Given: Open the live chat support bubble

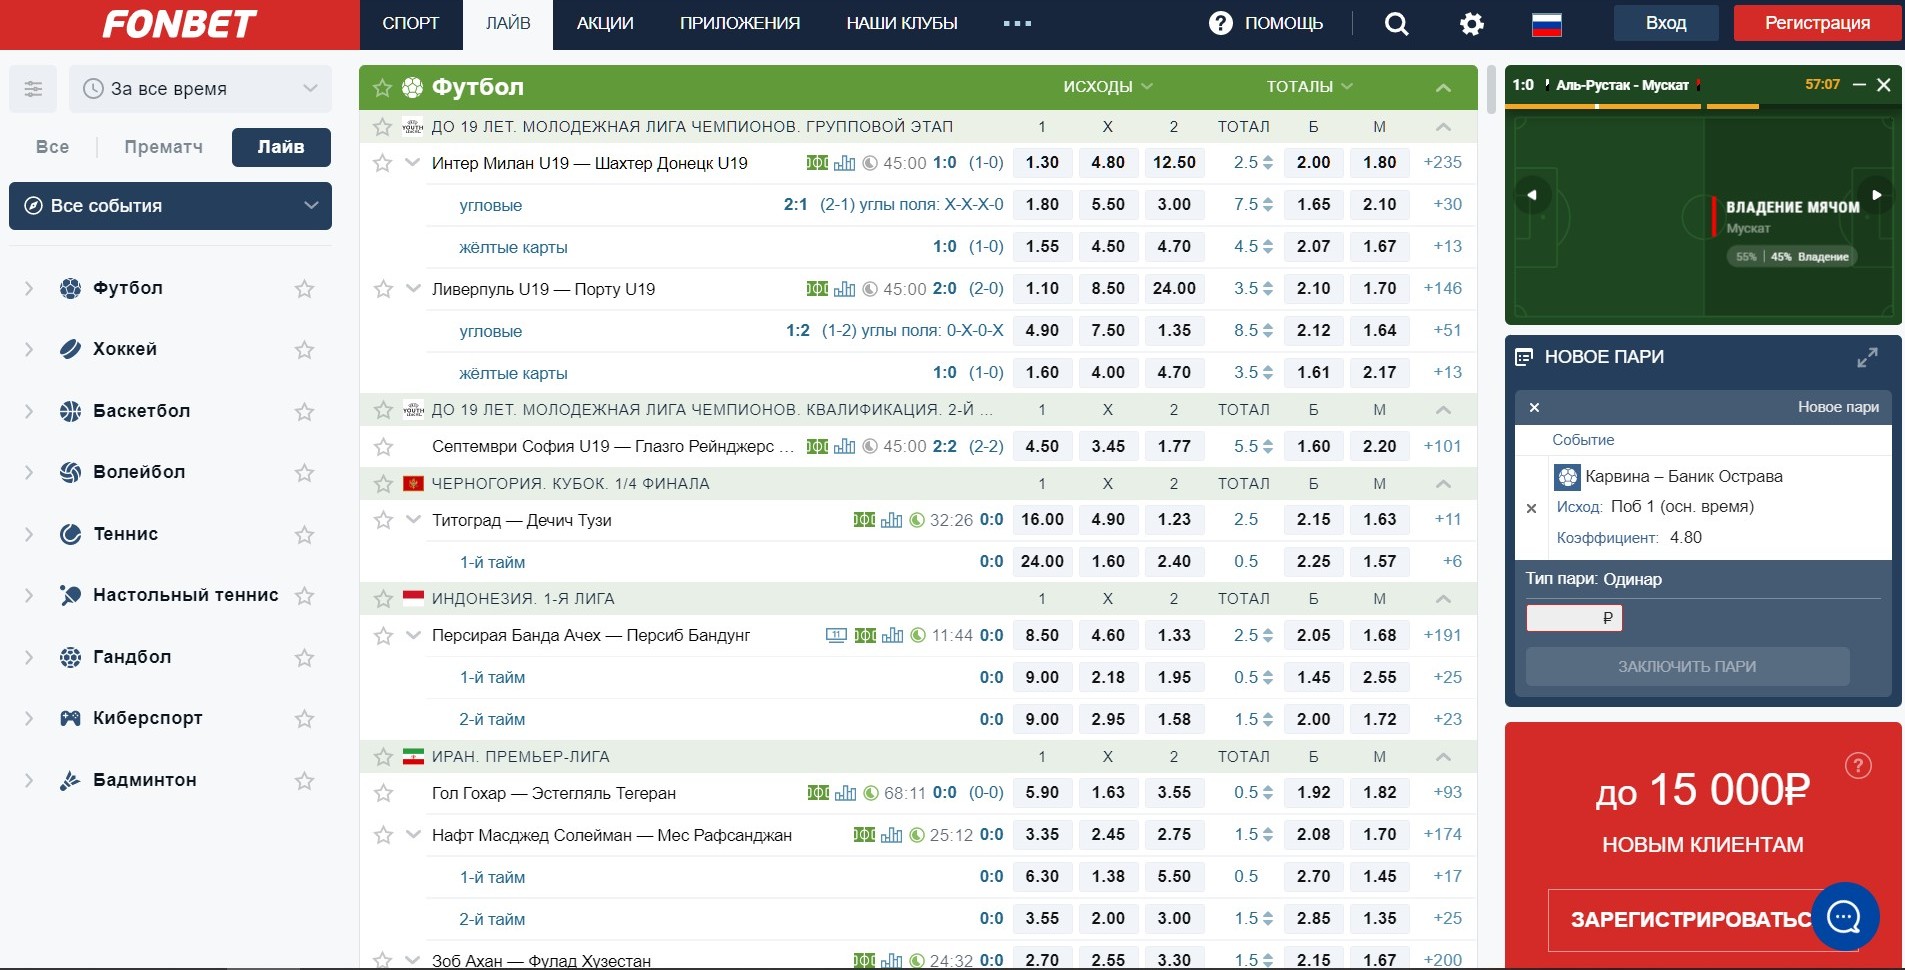Looking at the screenshot, I should (1844, 916).
